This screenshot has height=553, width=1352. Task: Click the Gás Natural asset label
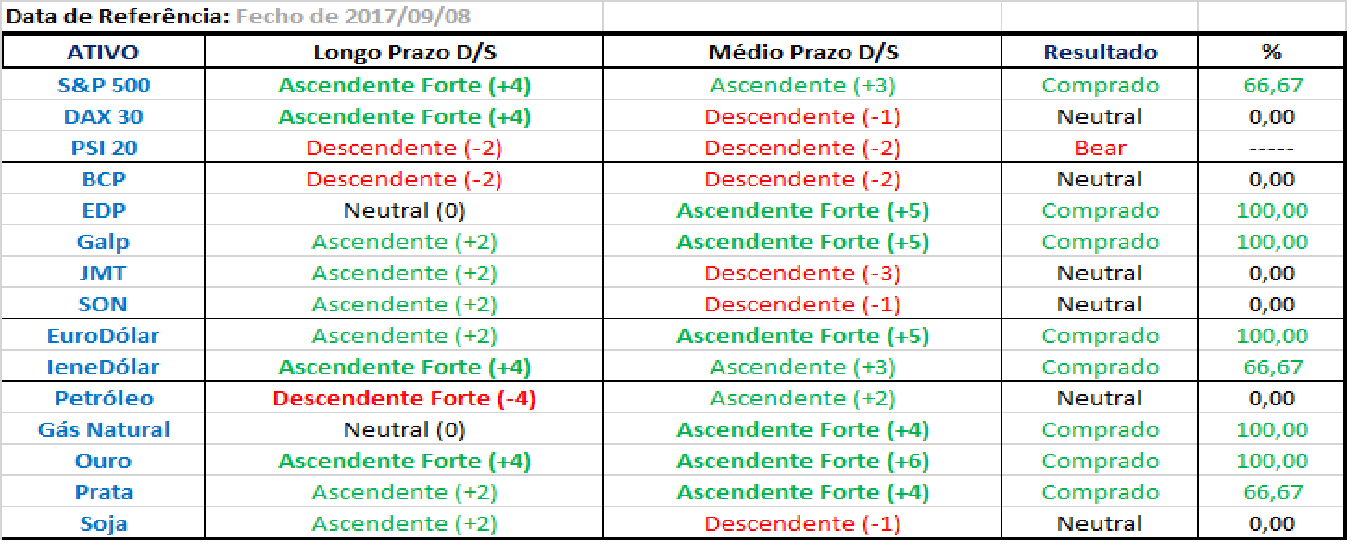(x=103, y=430)
